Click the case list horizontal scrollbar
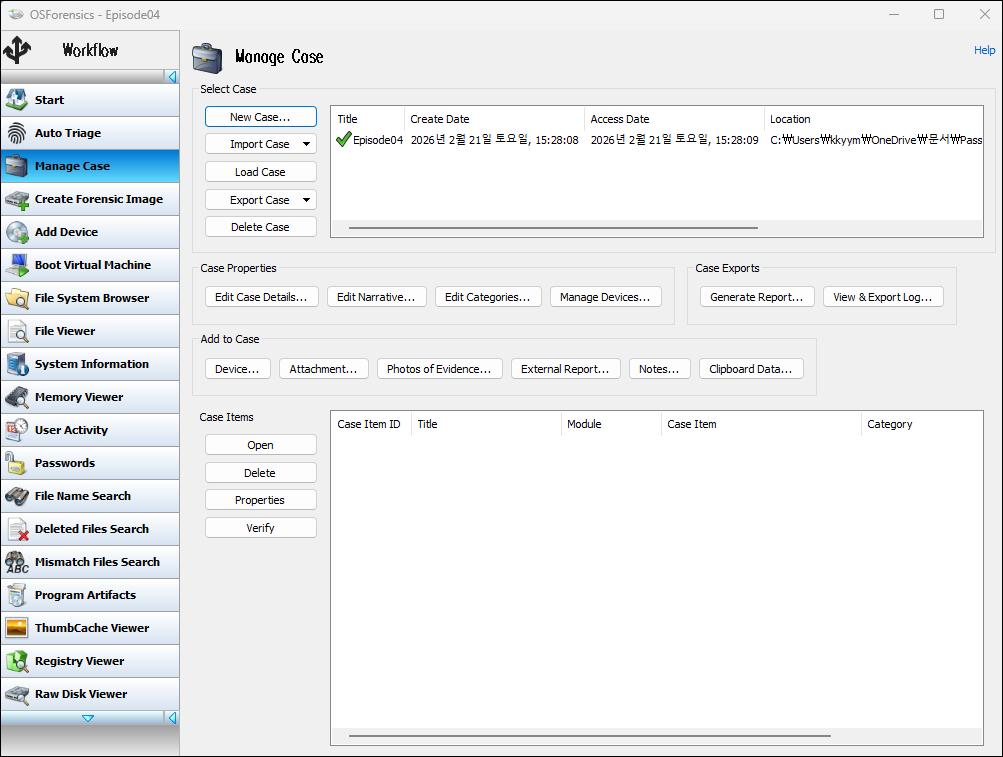Screen dimensions: 1003x757 (553, 228)
